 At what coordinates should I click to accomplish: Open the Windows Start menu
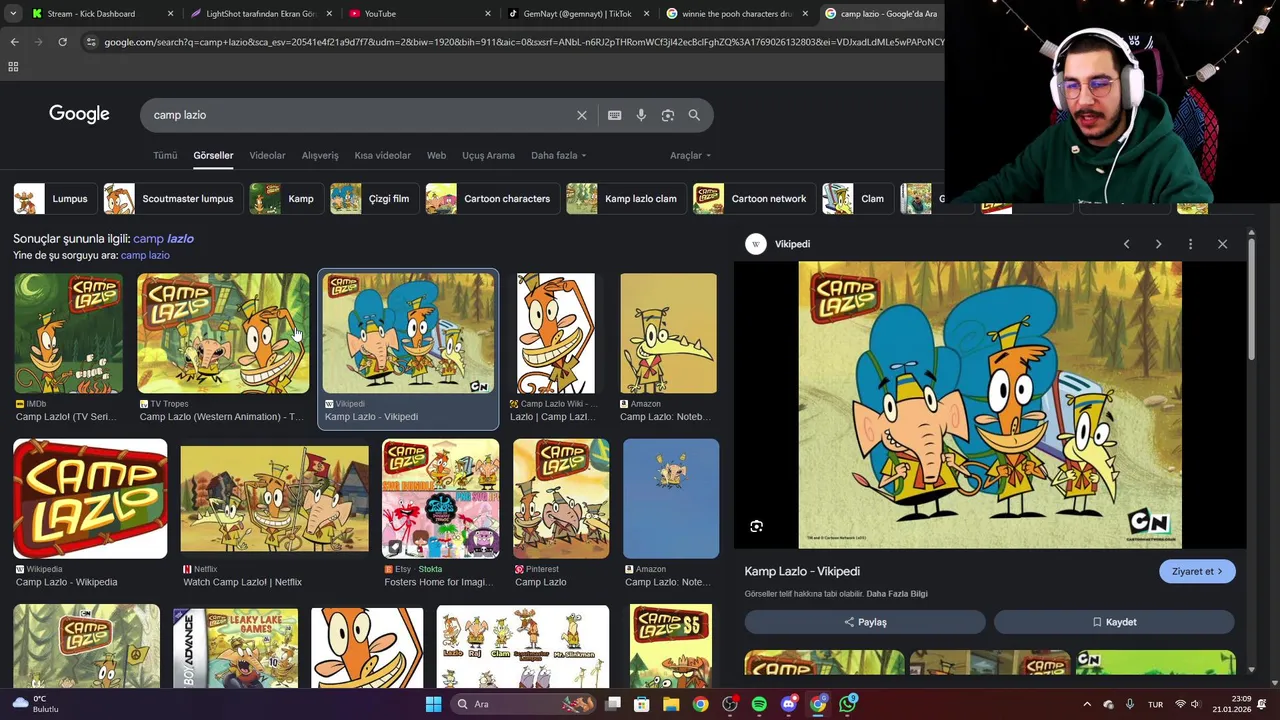[x=433, y=704]
